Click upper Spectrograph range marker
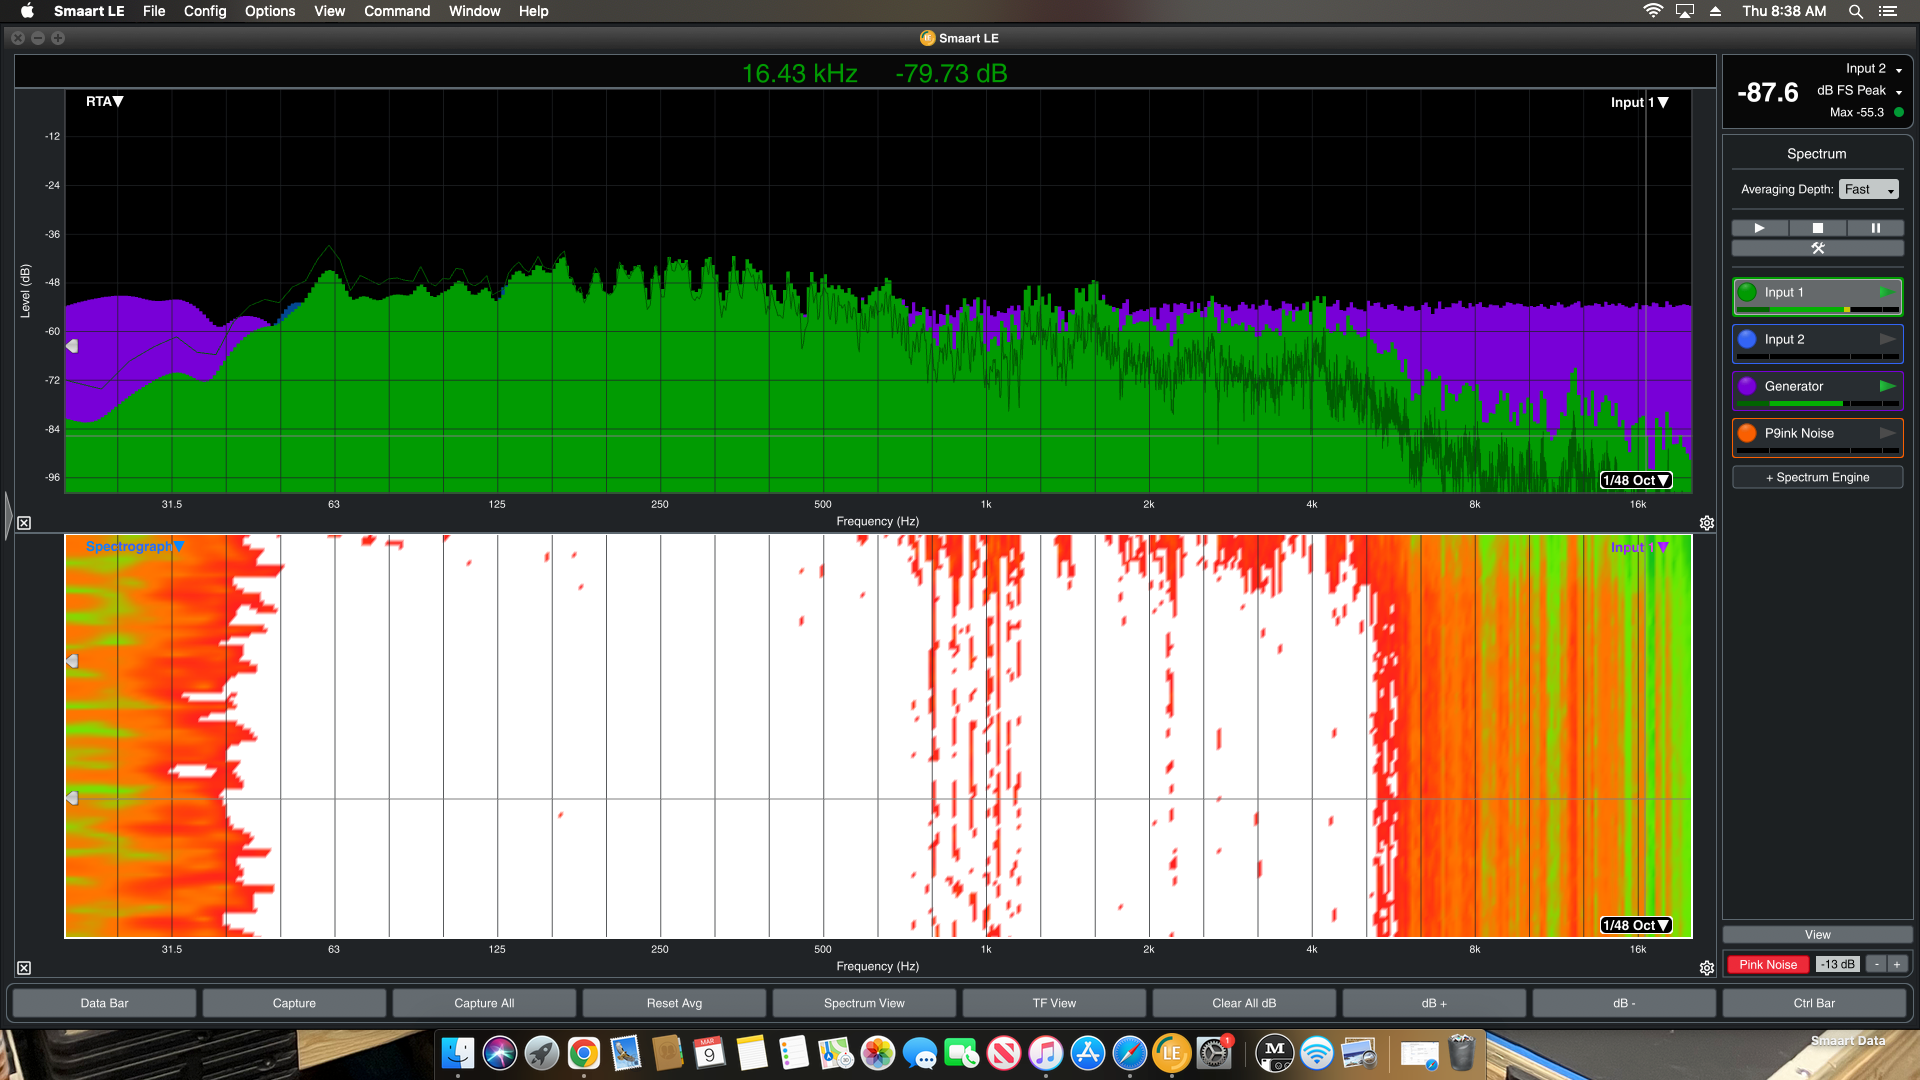The width and height of the screenshot is (1920, 1080). tap(72, 661)
